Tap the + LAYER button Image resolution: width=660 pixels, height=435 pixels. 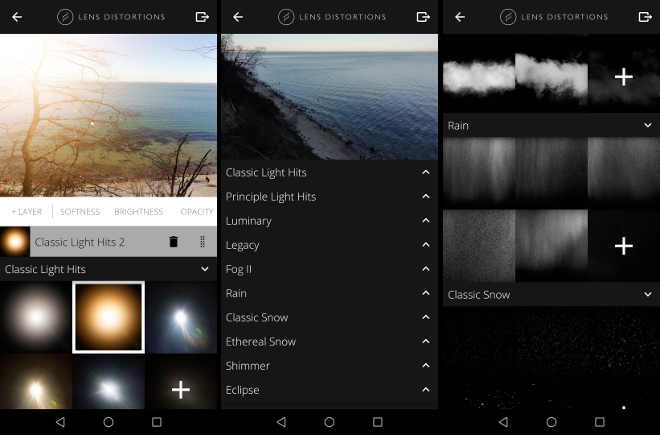27,212
